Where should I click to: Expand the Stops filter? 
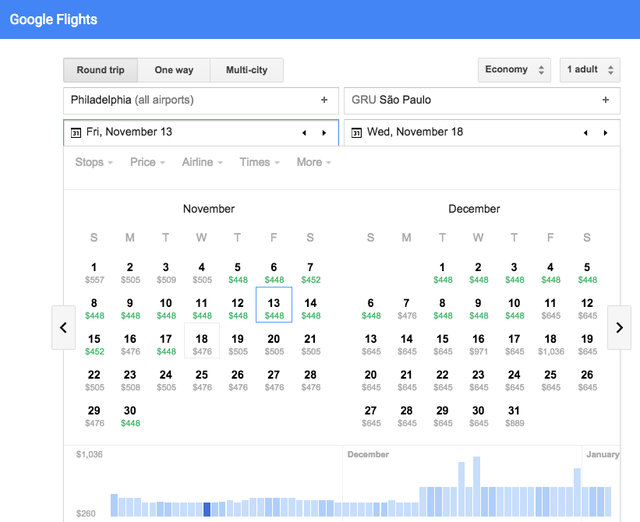pyautogui.click(x=94, y=162)
